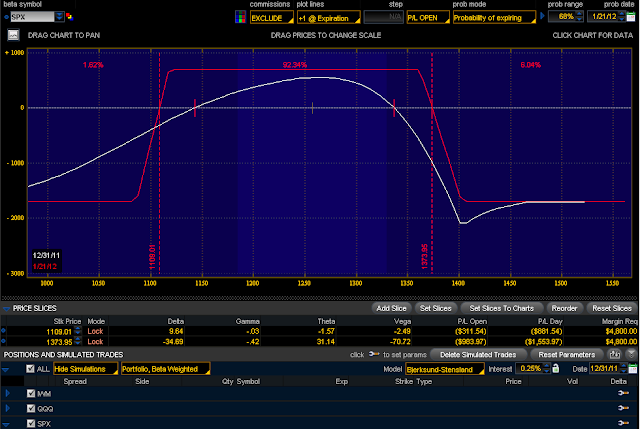The image size is (640, 429).
Task: Adjust stock price stepper for 1109.01
Action: [x=78, y=331]
